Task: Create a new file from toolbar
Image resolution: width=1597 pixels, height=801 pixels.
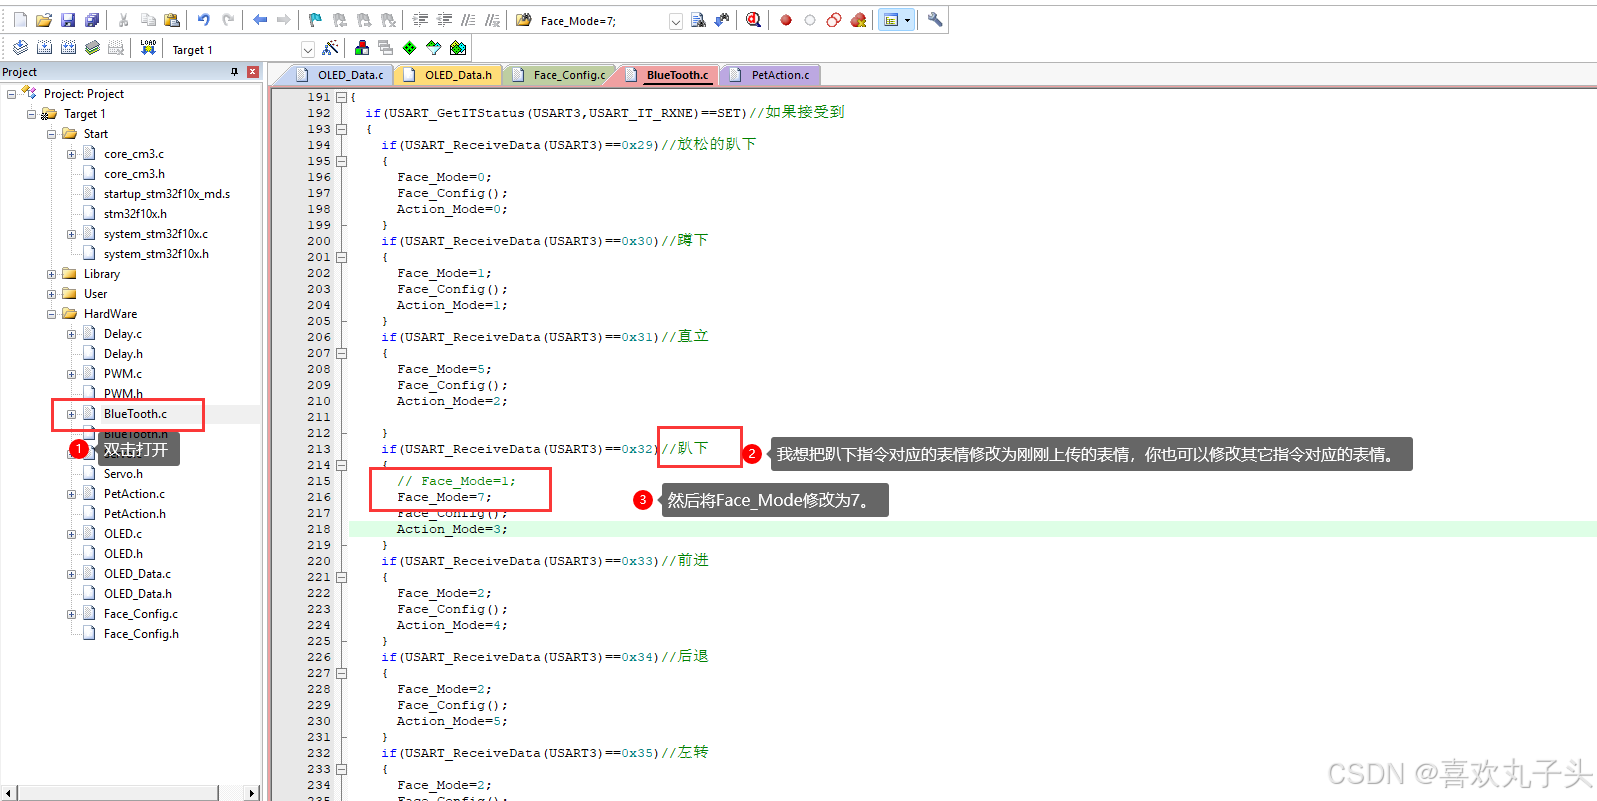Action: [20, 20]
